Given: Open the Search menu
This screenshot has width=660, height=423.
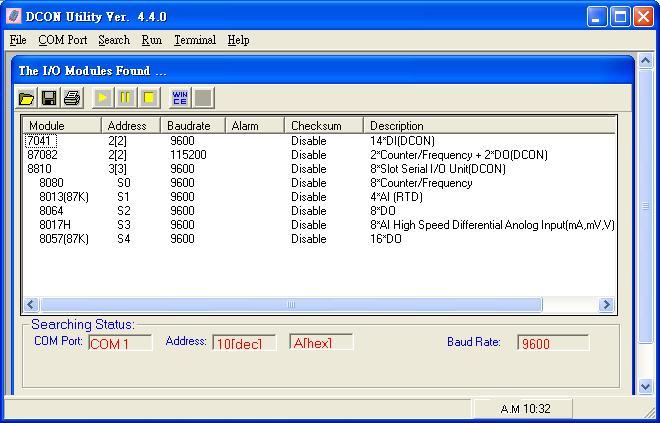Looking at the screenshot, I should (114, 40).
